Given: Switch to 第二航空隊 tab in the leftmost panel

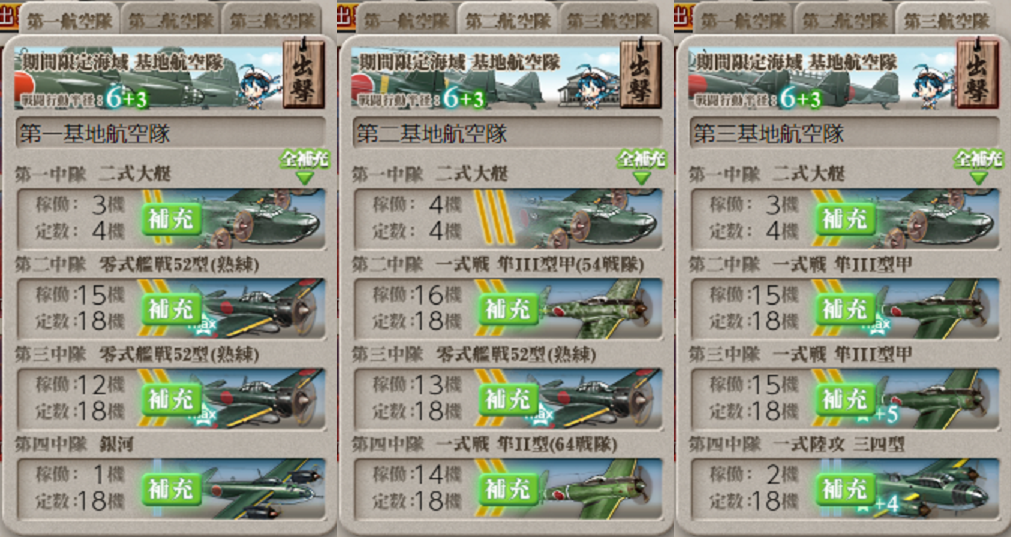Looking at the screenshot, I should (x=171, y=19).
